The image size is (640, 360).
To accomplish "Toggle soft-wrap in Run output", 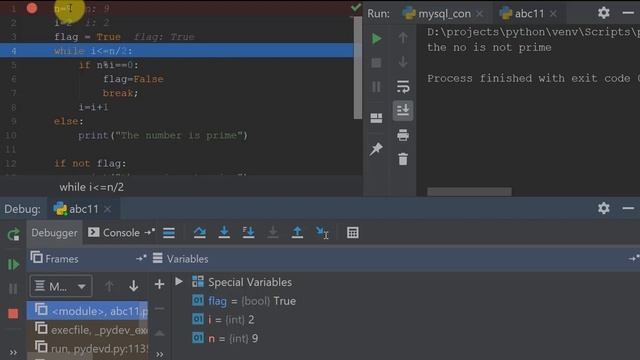I will coord(403,87).
